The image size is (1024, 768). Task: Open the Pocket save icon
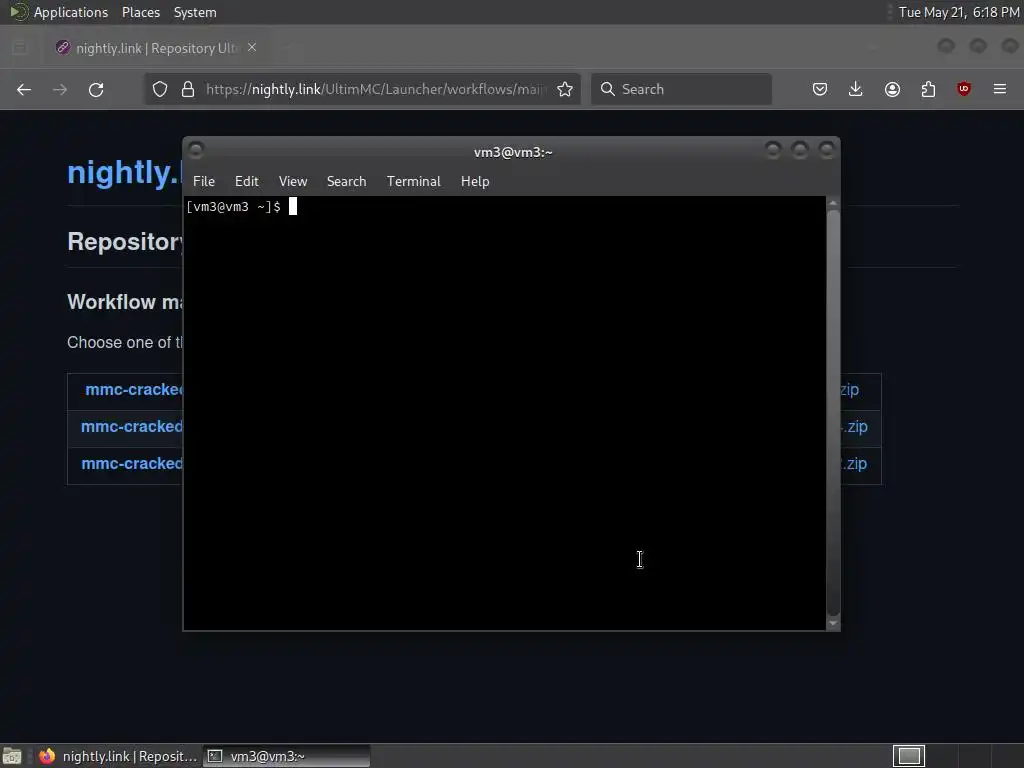coord(820,89)
